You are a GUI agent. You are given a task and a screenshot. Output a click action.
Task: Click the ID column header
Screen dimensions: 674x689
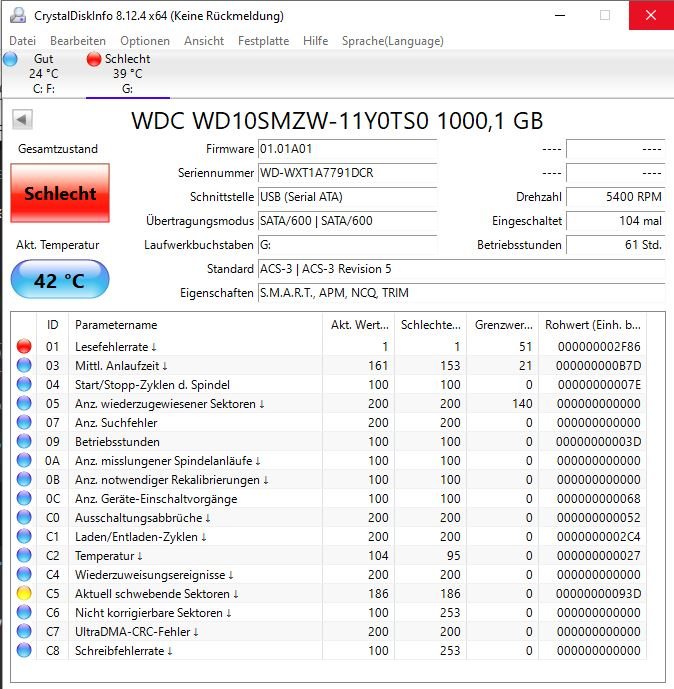pos(52,325)
